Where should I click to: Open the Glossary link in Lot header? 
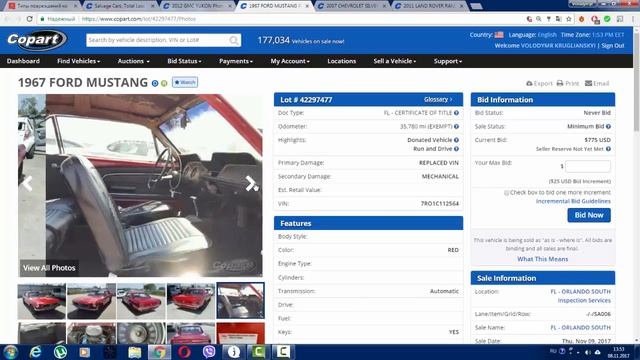click(x=438, y=100)
